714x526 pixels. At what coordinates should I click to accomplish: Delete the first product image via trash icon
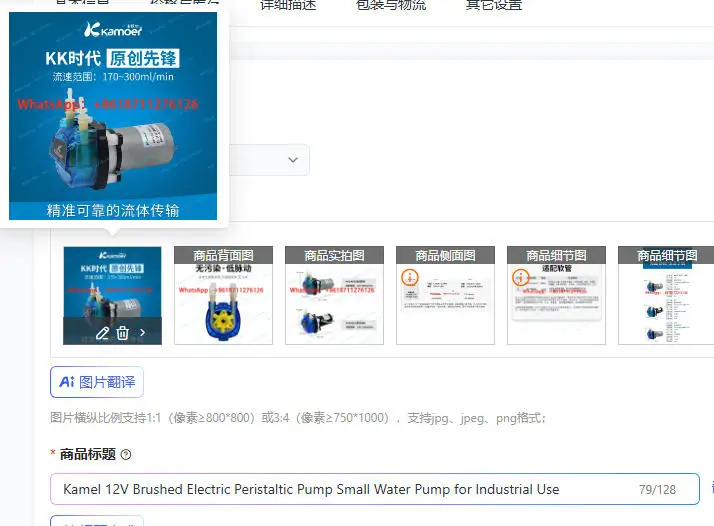[x=122, y=333]
